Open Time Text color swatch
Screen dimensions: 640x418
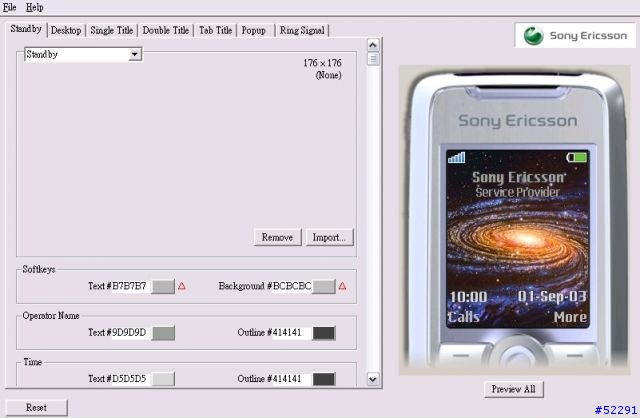click(x=163, y=379)
